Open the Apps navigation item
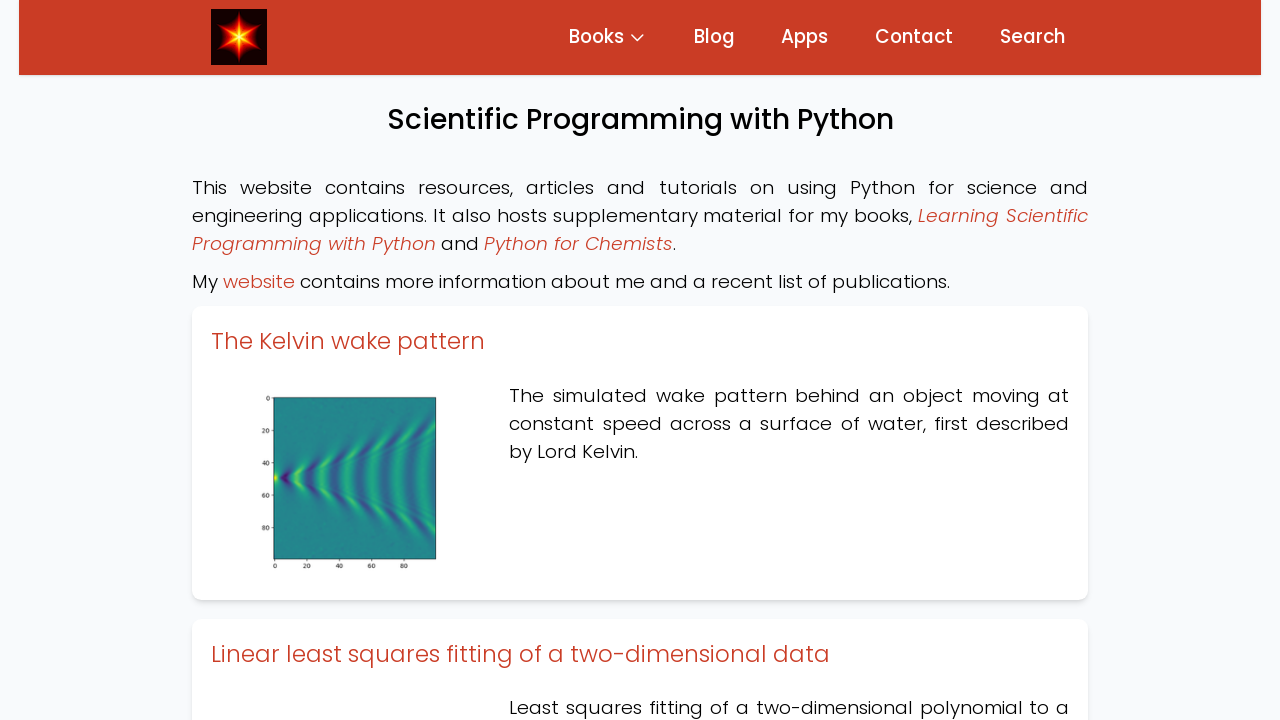The image size is (1280, 720). (804, 37)
